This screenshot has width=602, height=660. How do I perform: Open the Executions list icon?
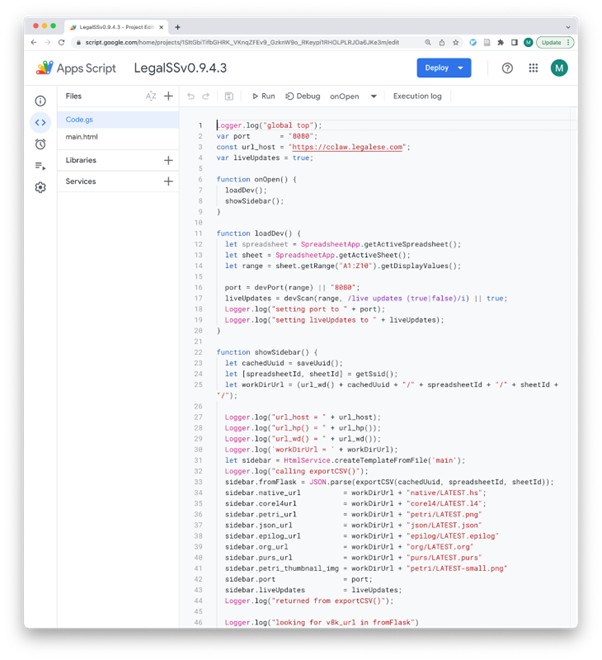40,166
